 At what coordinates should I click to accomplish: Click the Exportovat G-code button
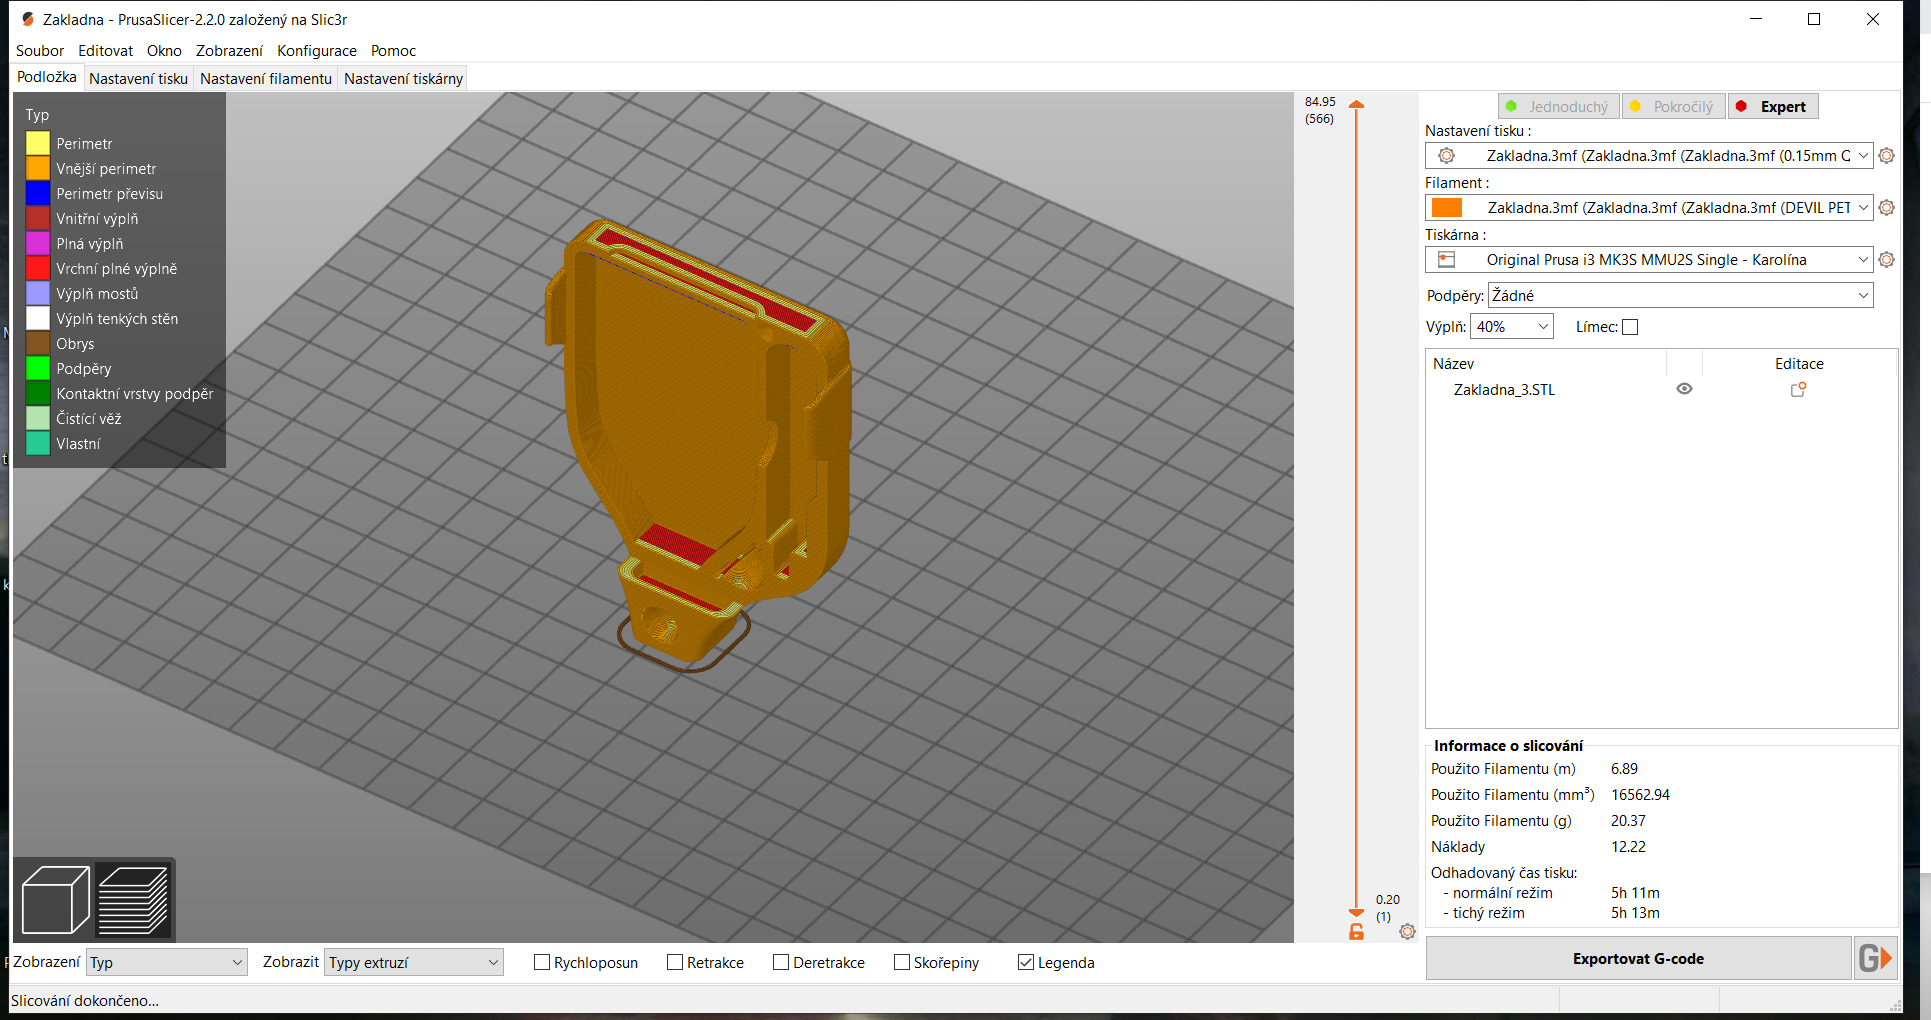[1637, 957]
